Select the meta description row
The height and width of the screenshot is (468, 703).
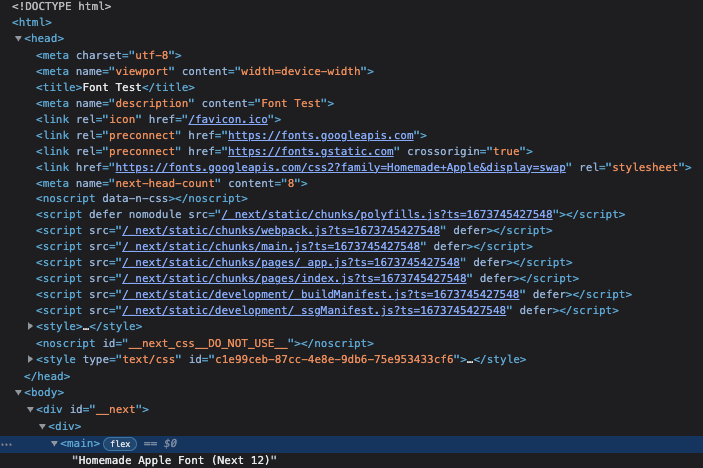coord(185,104)
